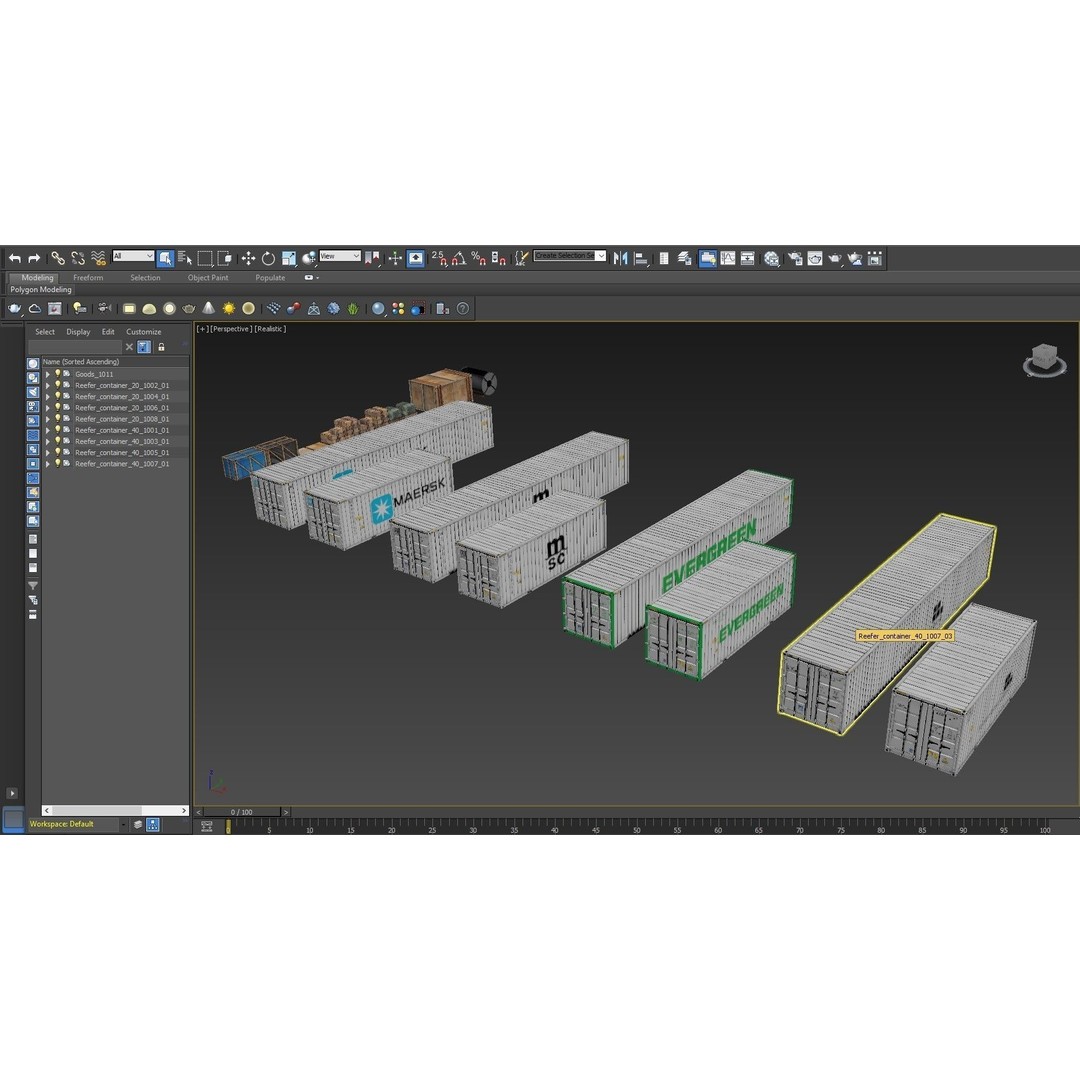Activate Select Object tool

pyautogui.click(x=165, y=258)
